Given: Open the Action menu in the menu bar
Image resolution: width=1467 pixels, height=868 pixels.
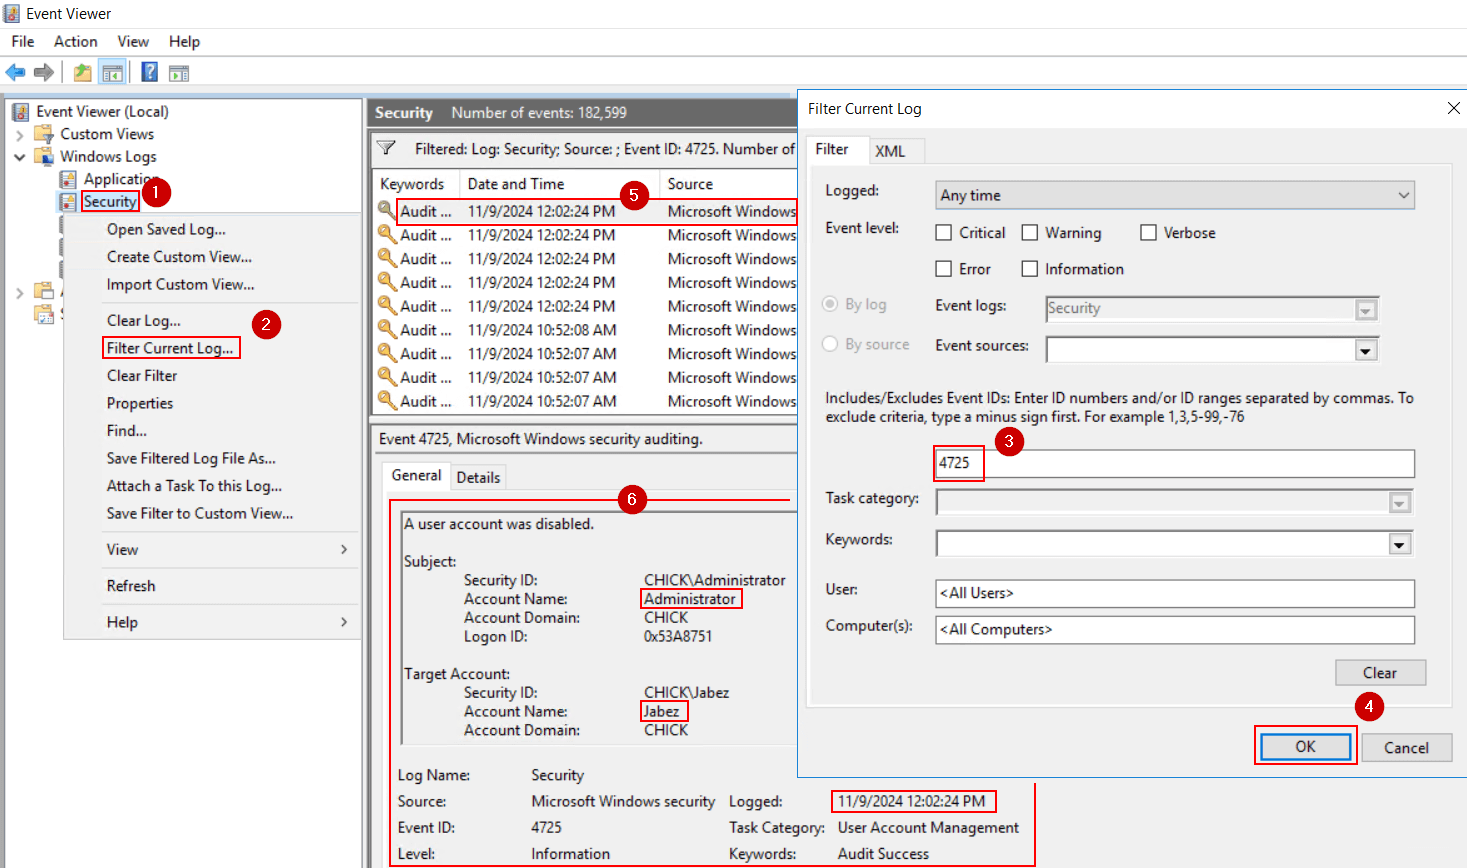Looking at the screenshot, I should [75, 41].
